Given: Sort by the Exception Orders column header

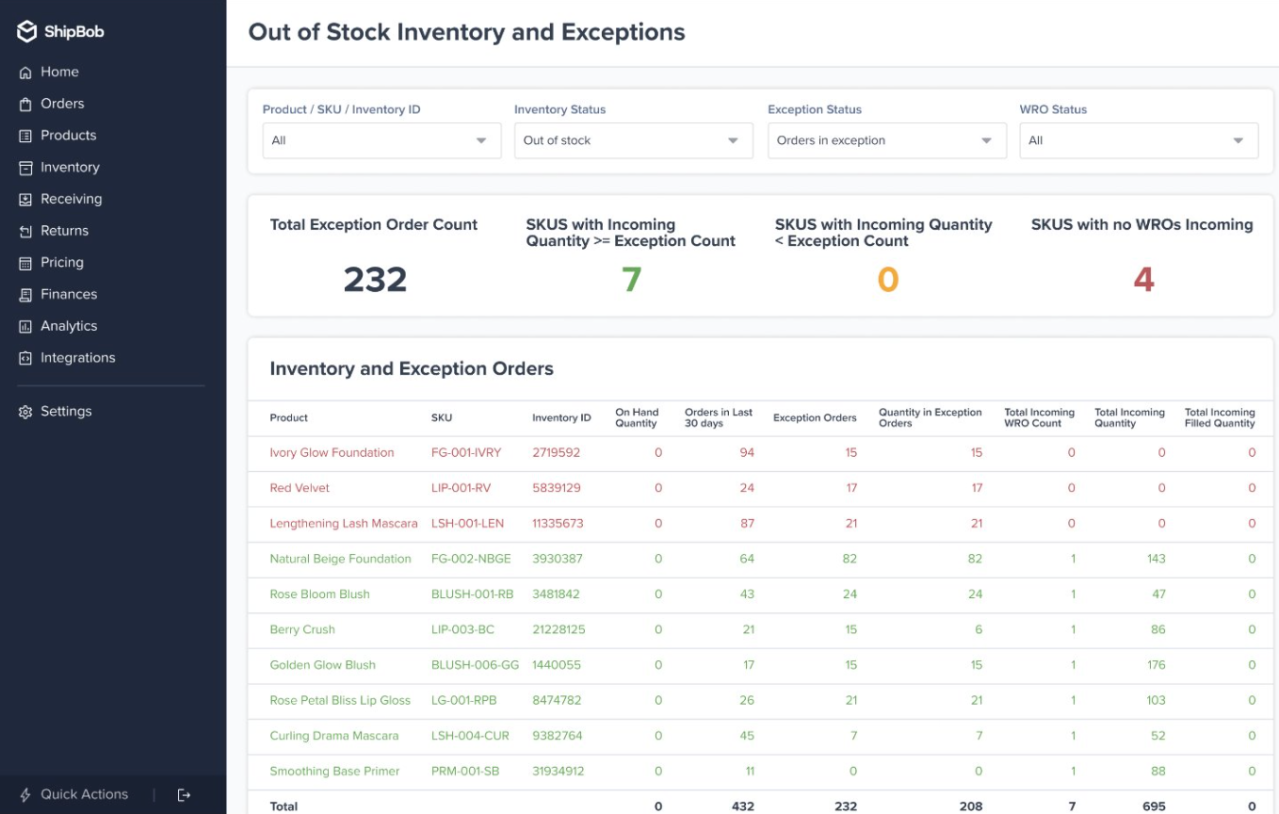Looking at the screenshot, I should pos(814,418).
